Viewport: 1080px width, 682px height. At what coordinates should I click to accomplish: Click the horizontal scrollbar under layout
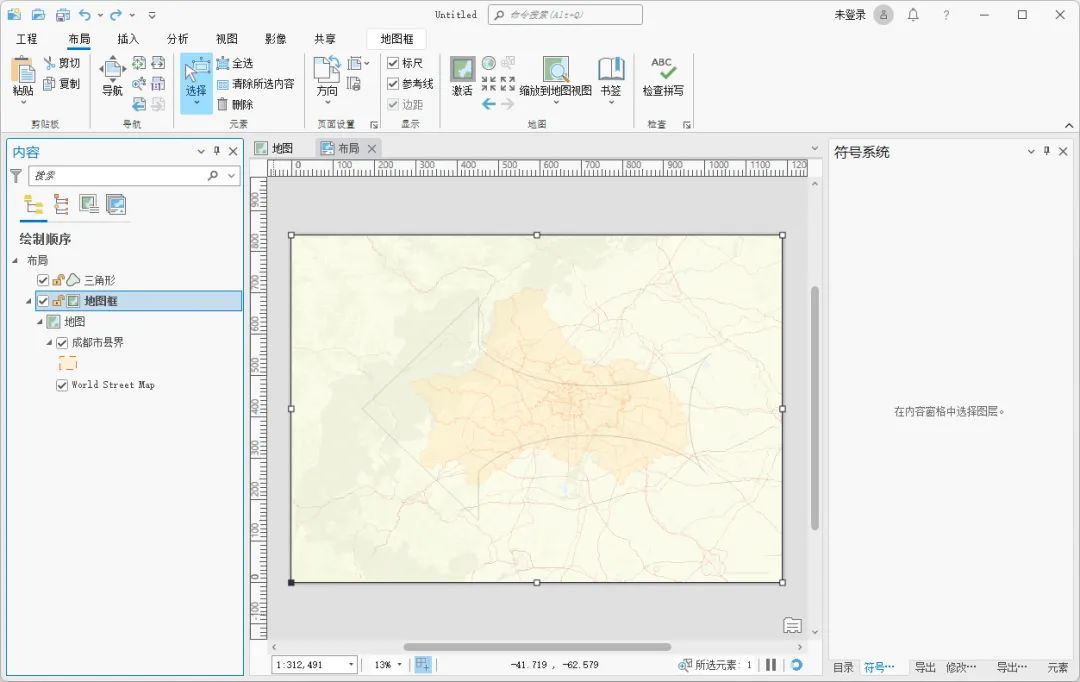(x=537, y=647)
